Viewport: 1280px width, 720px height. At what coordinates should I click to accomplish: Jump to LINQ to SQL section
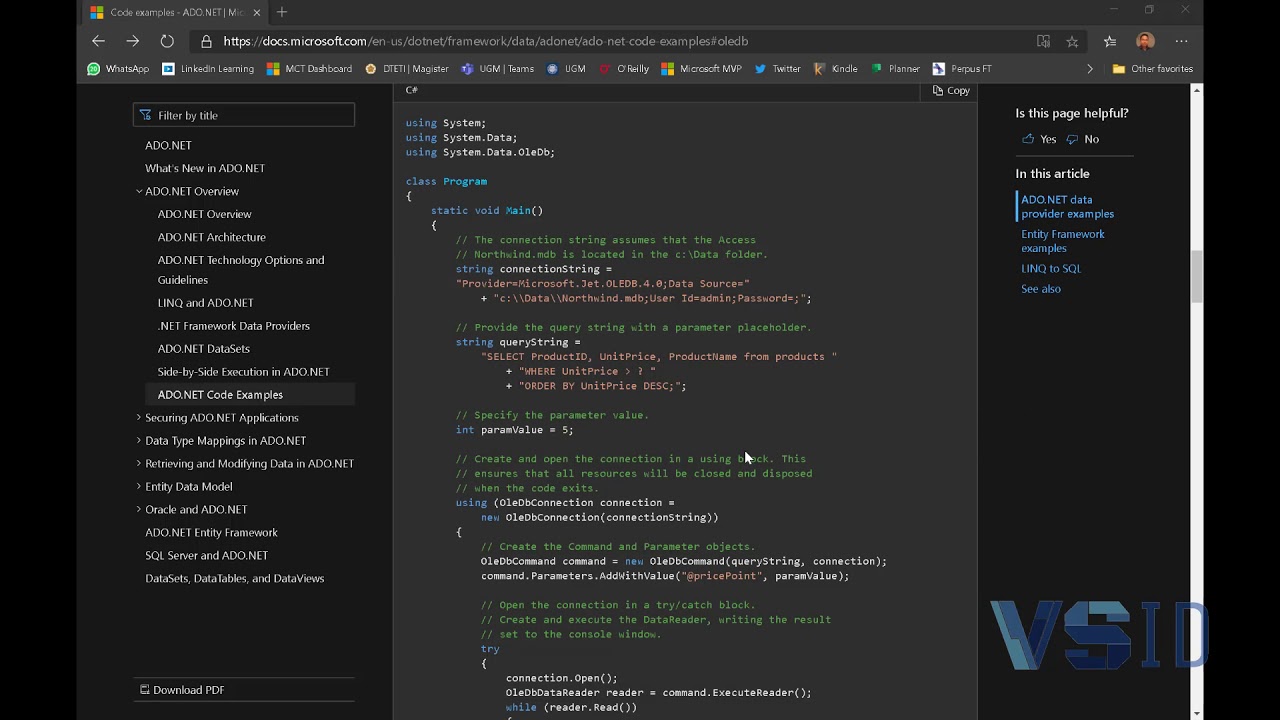coord(1051,268)
